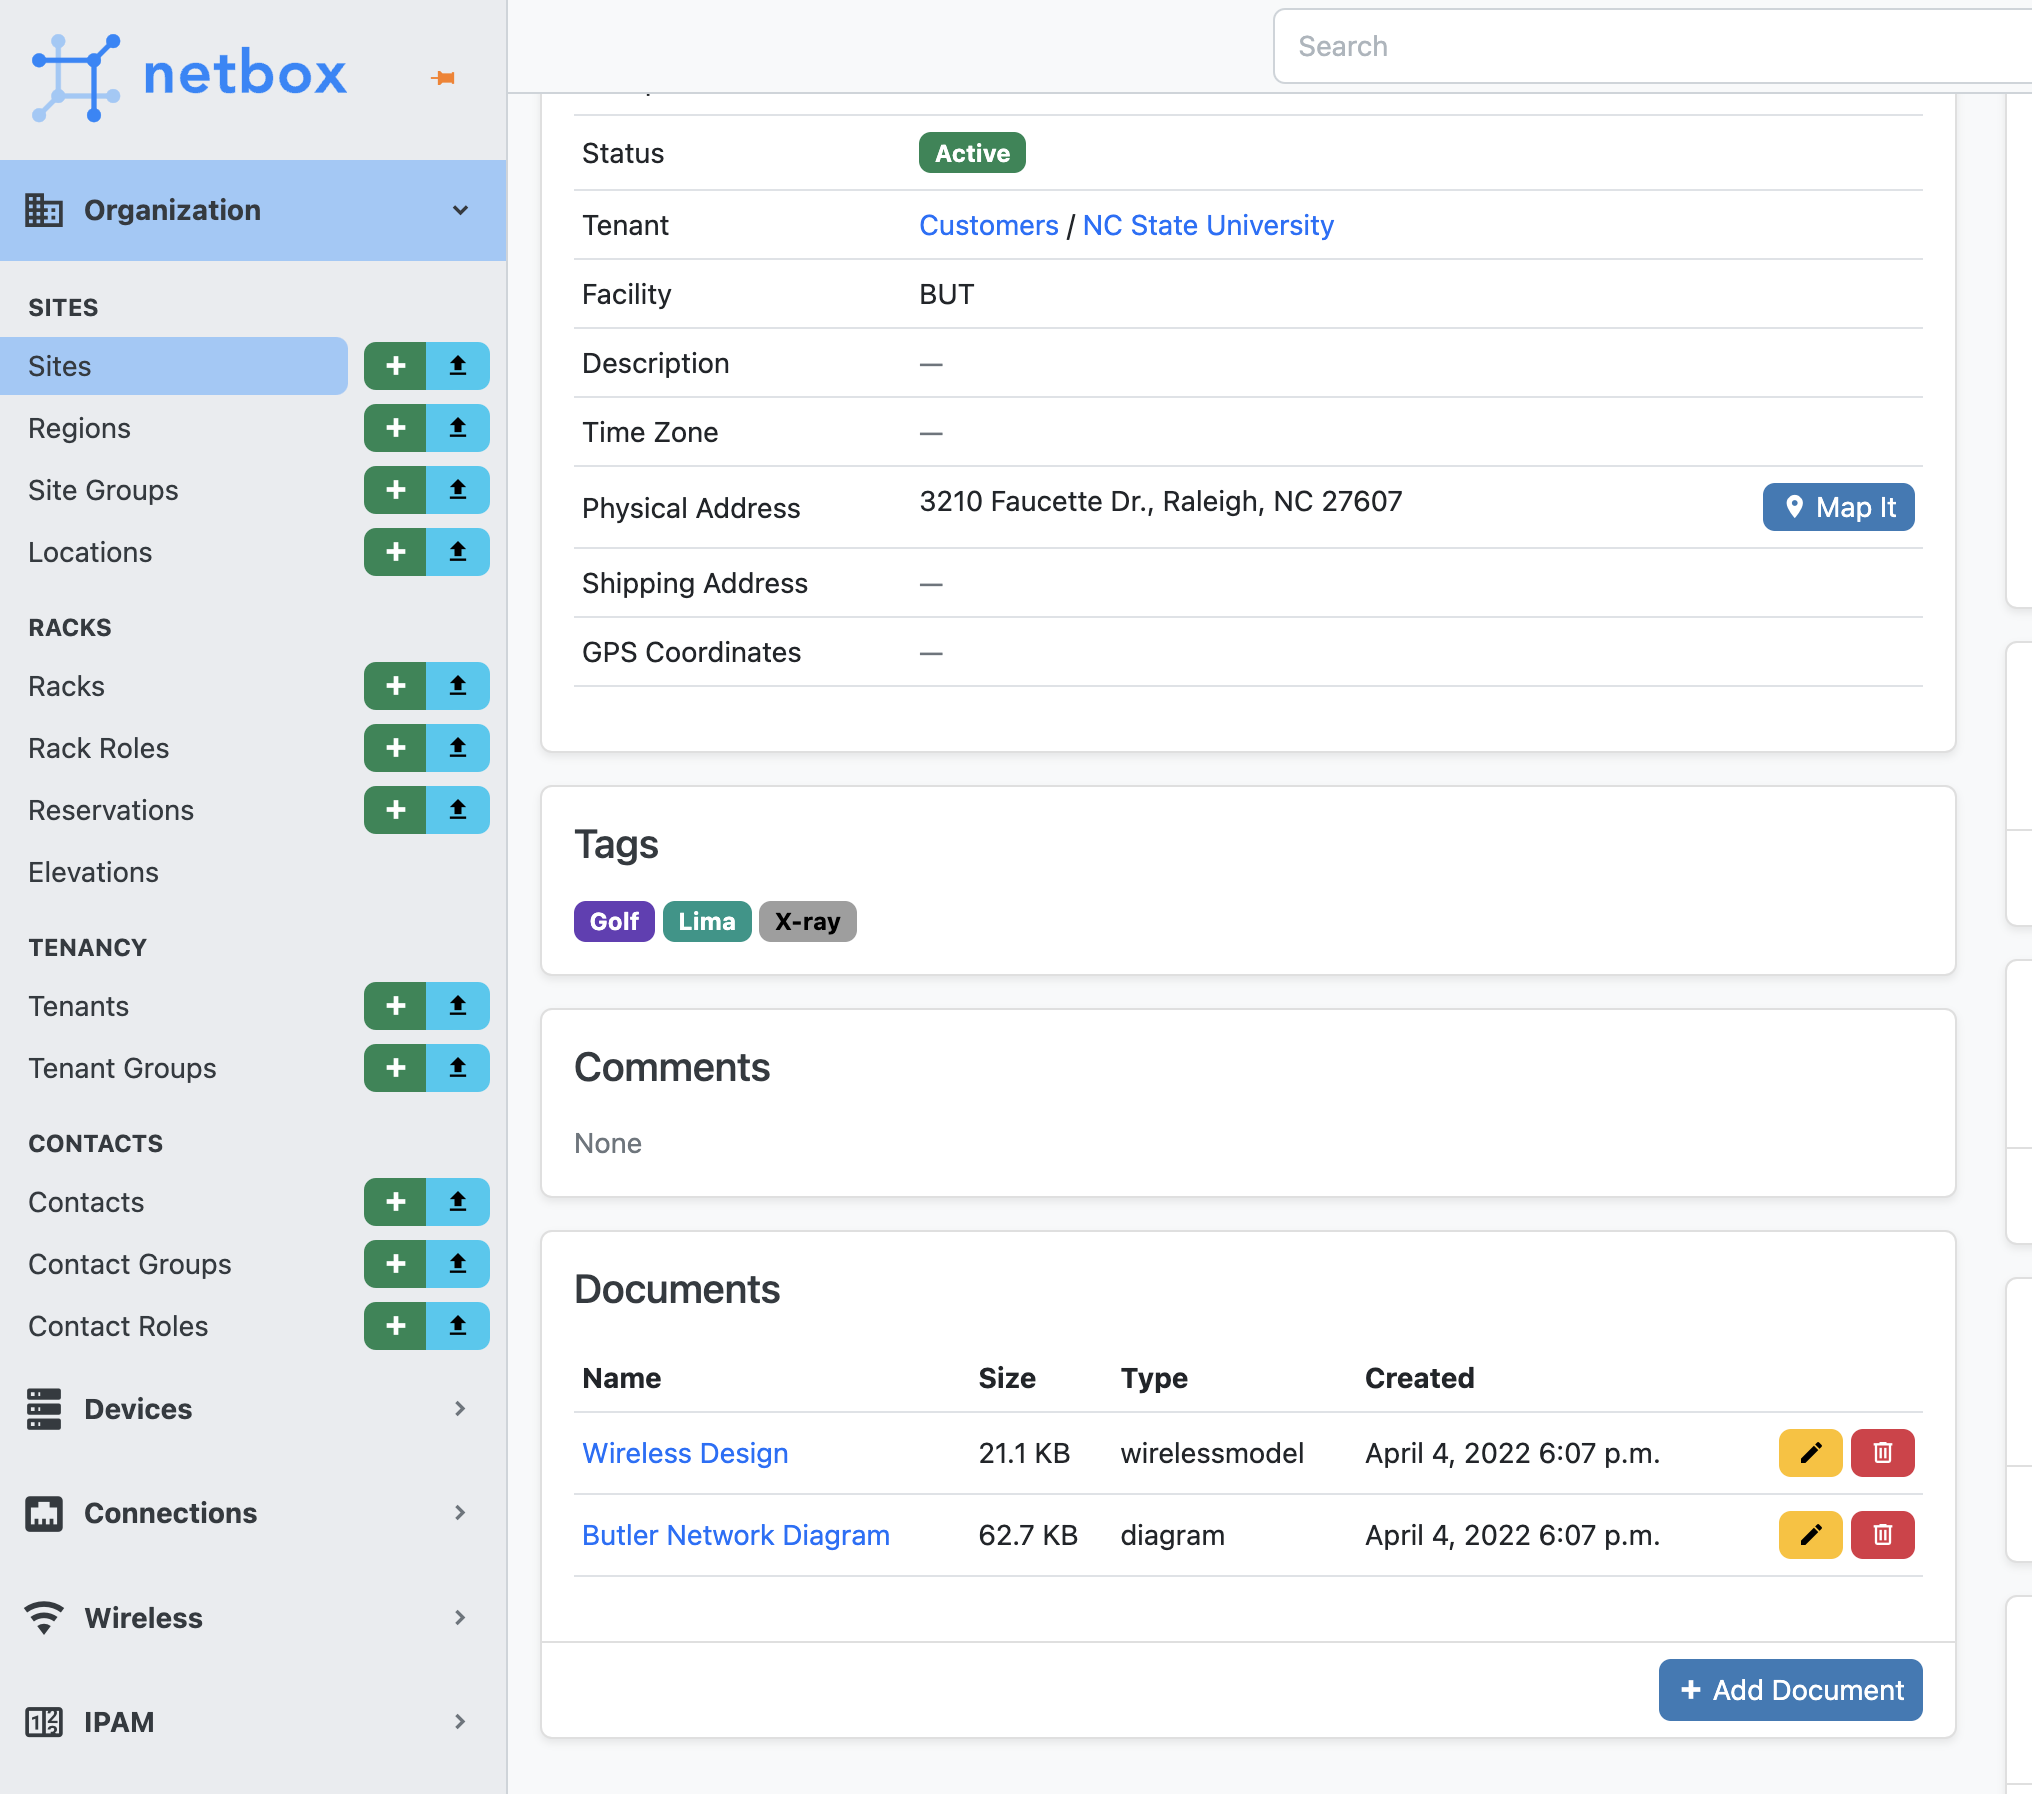Click the import Regions upload icon
This screenshot has width=2032, height=1794.
click(x=458, y=428)
